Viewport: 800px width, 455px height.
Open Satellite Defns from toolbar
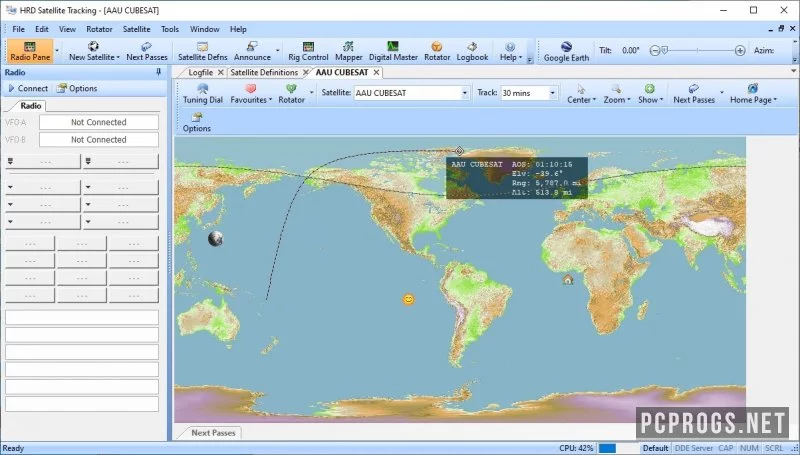[203, 51]
